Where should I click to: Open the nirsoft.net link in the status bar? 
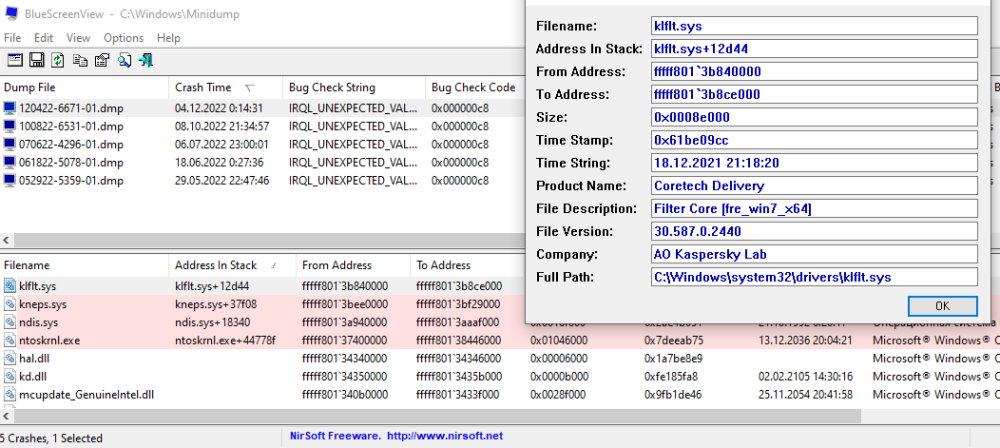(x=444, y=436)
